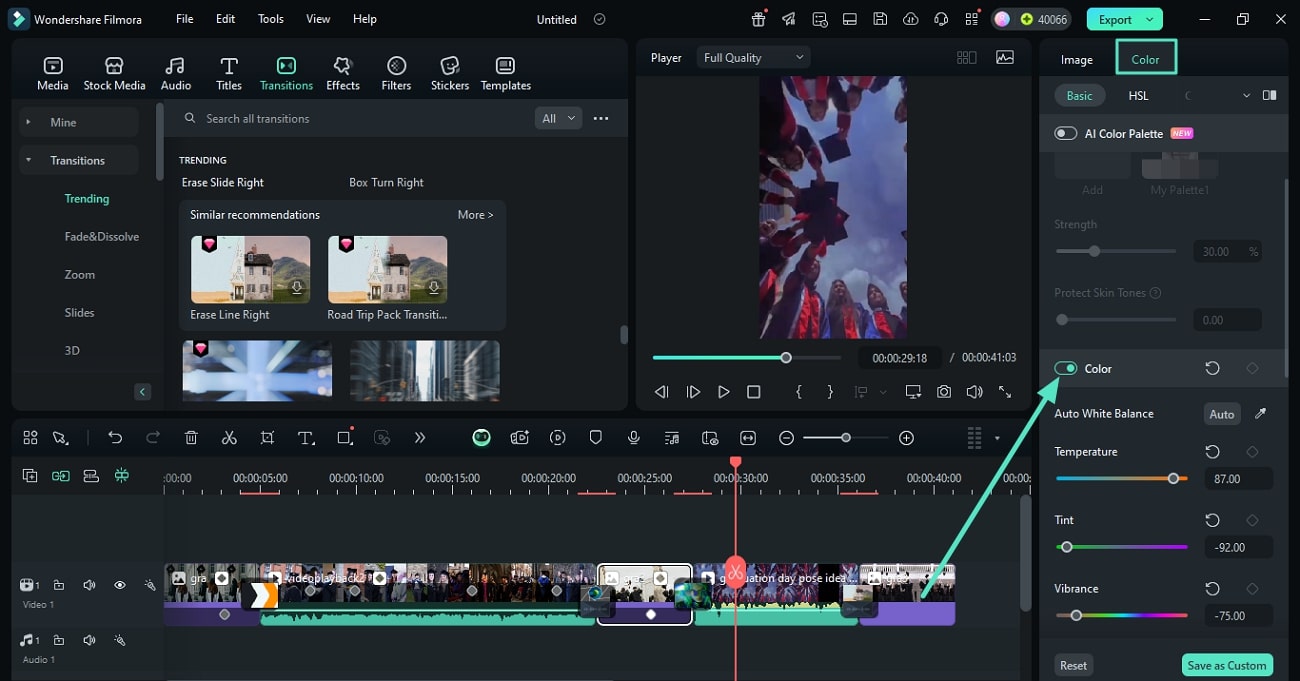The width and height of the screenshot is (1300, 681).
Task: Open the Stickers tab
Action: [x=450, y=74]
